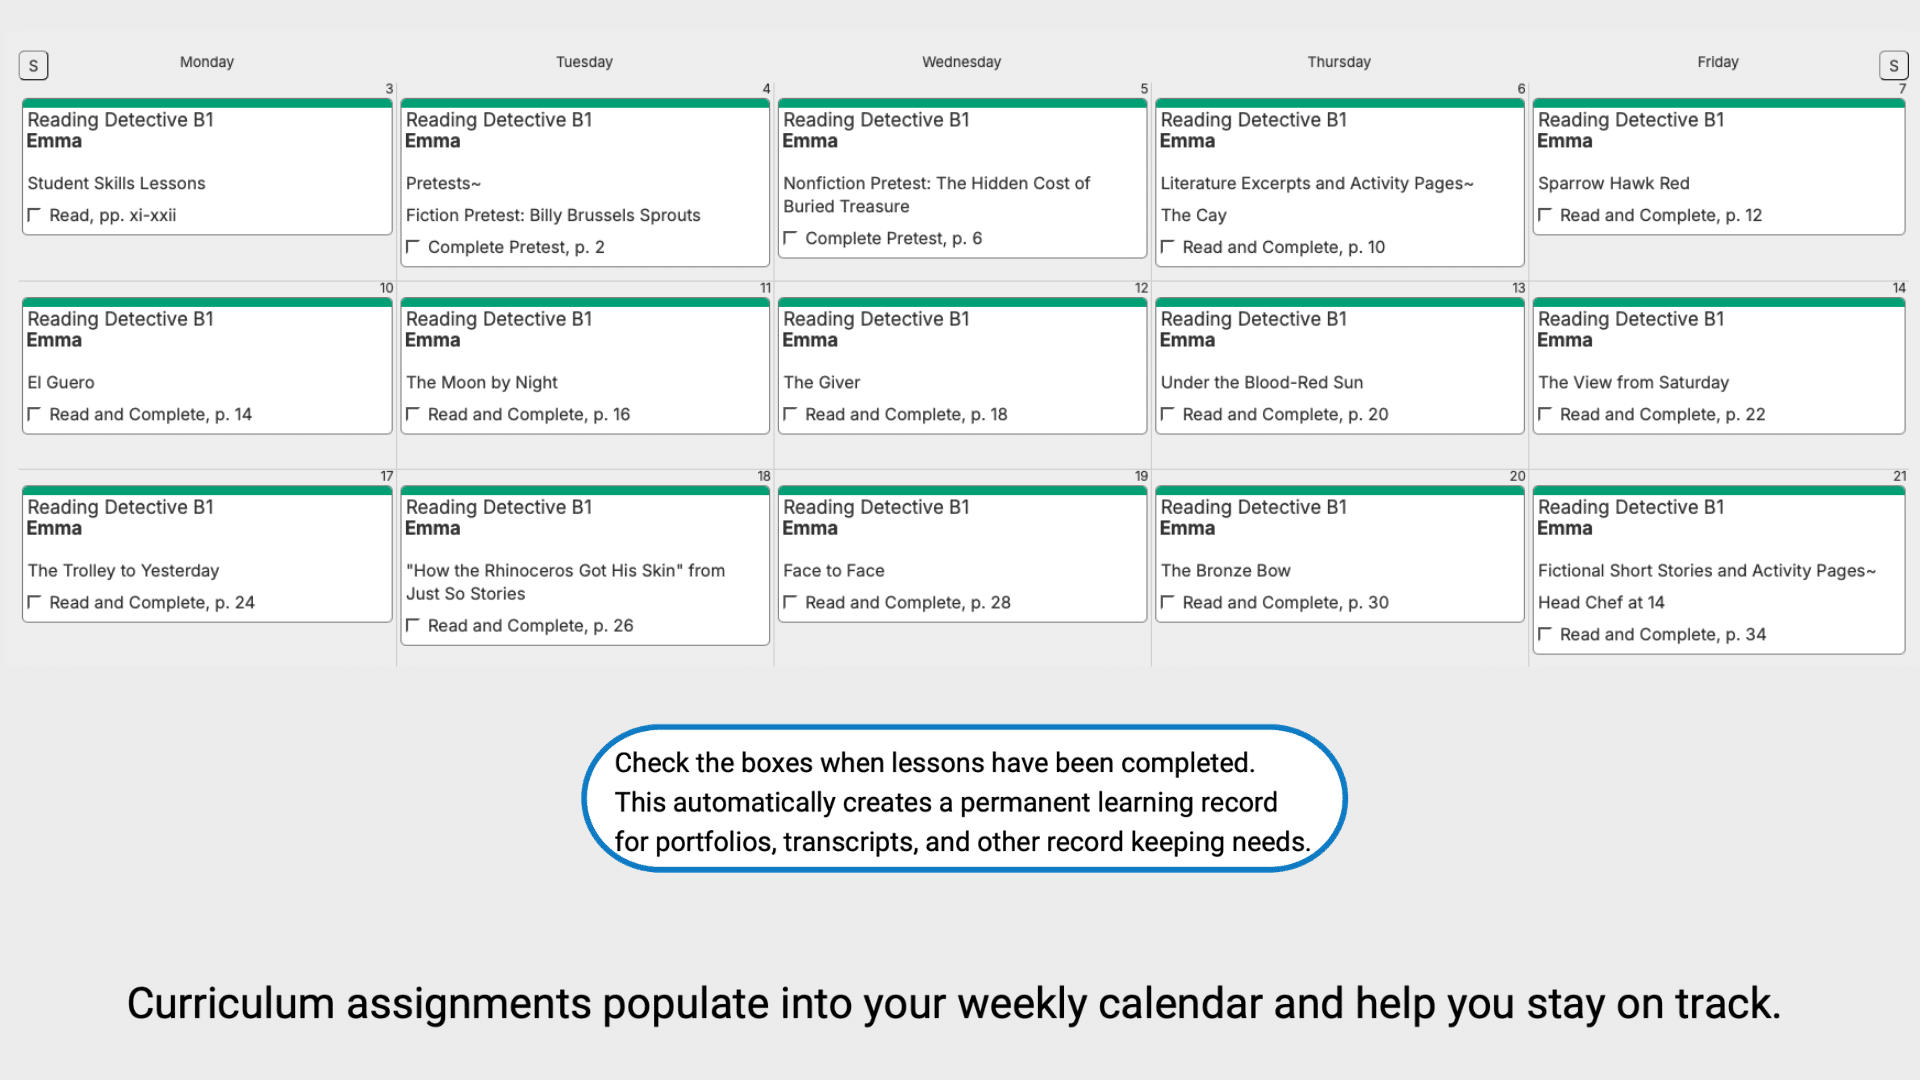Tick the El Guero p. 14 checkbox
This screenshot has height=1080, width=1920.
tap(35, 414)
